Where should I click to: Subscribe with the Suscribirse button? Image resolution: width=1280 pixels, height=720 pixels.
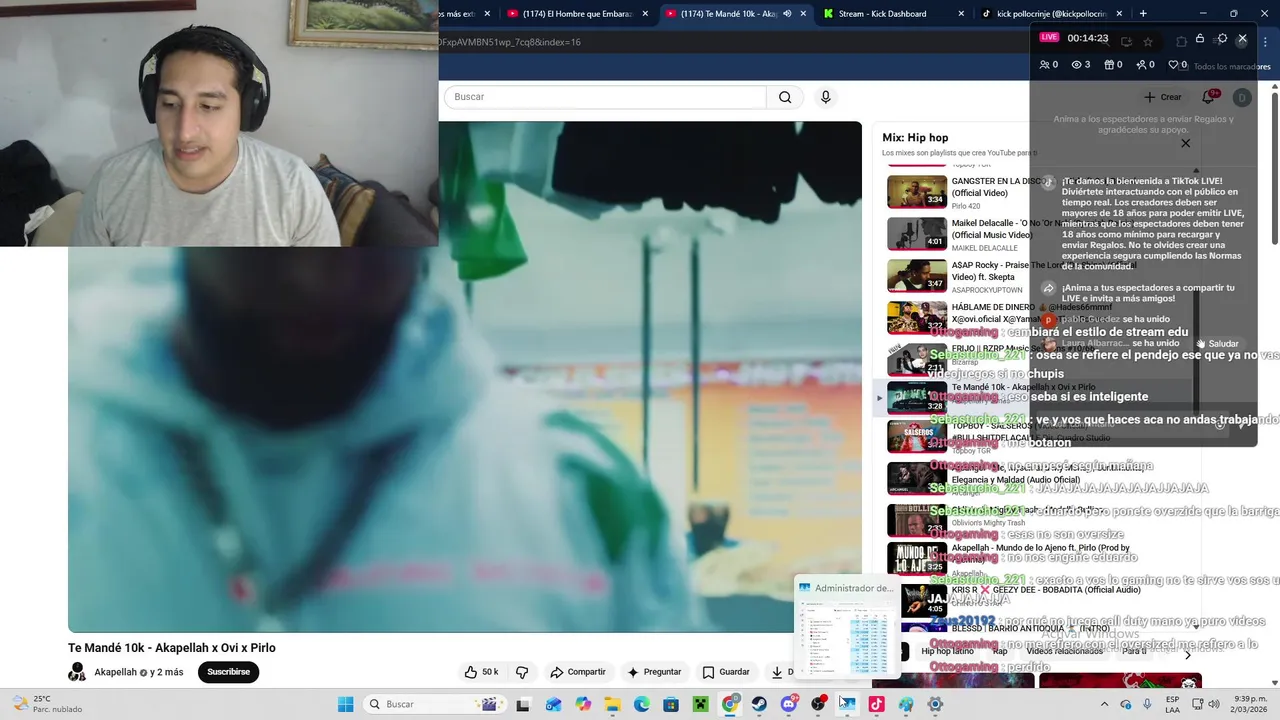pyautogui.click(x=228, y=672)
